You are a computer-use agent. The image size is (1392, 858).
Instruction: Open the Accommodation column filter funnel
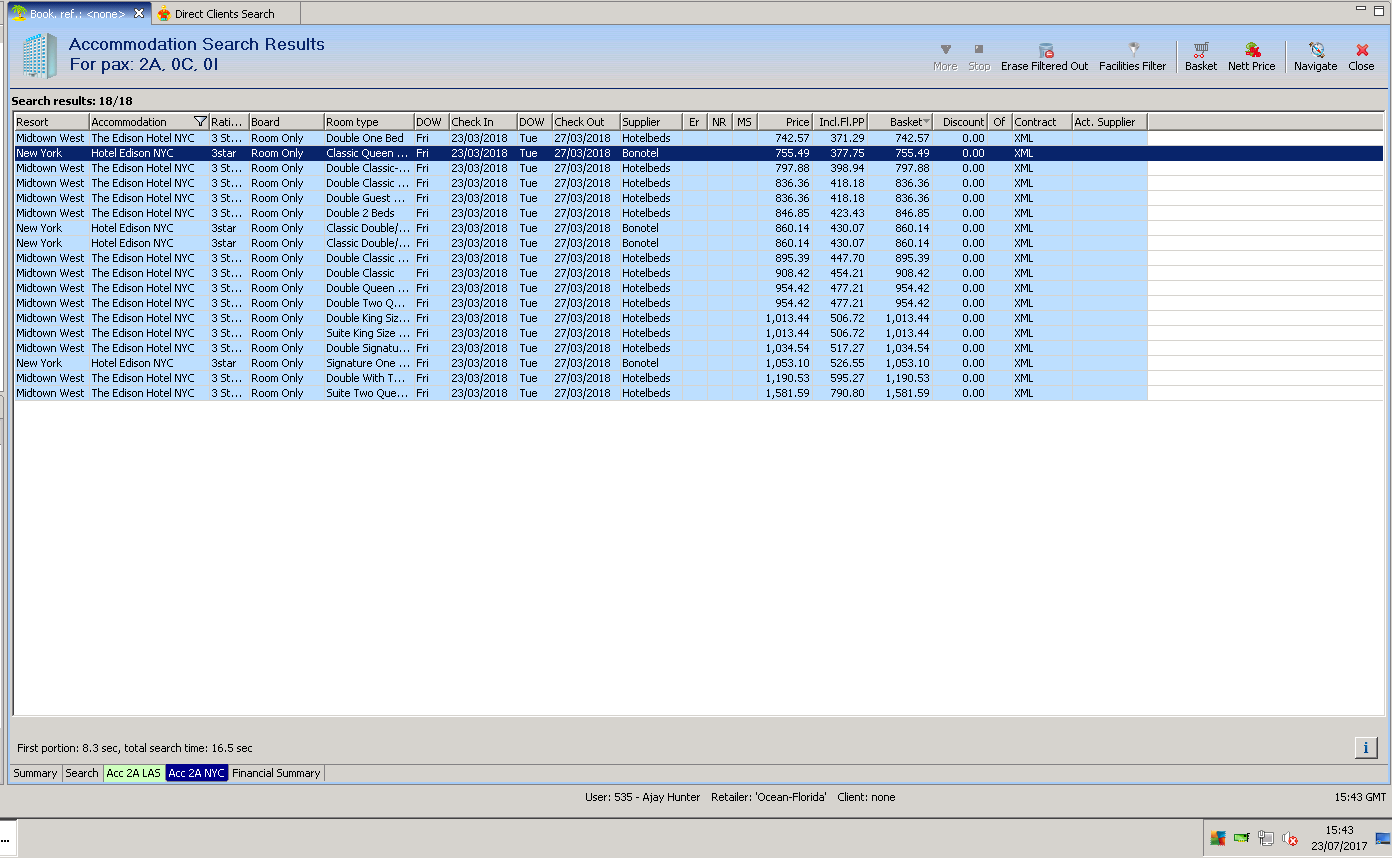tap(200, 122)
